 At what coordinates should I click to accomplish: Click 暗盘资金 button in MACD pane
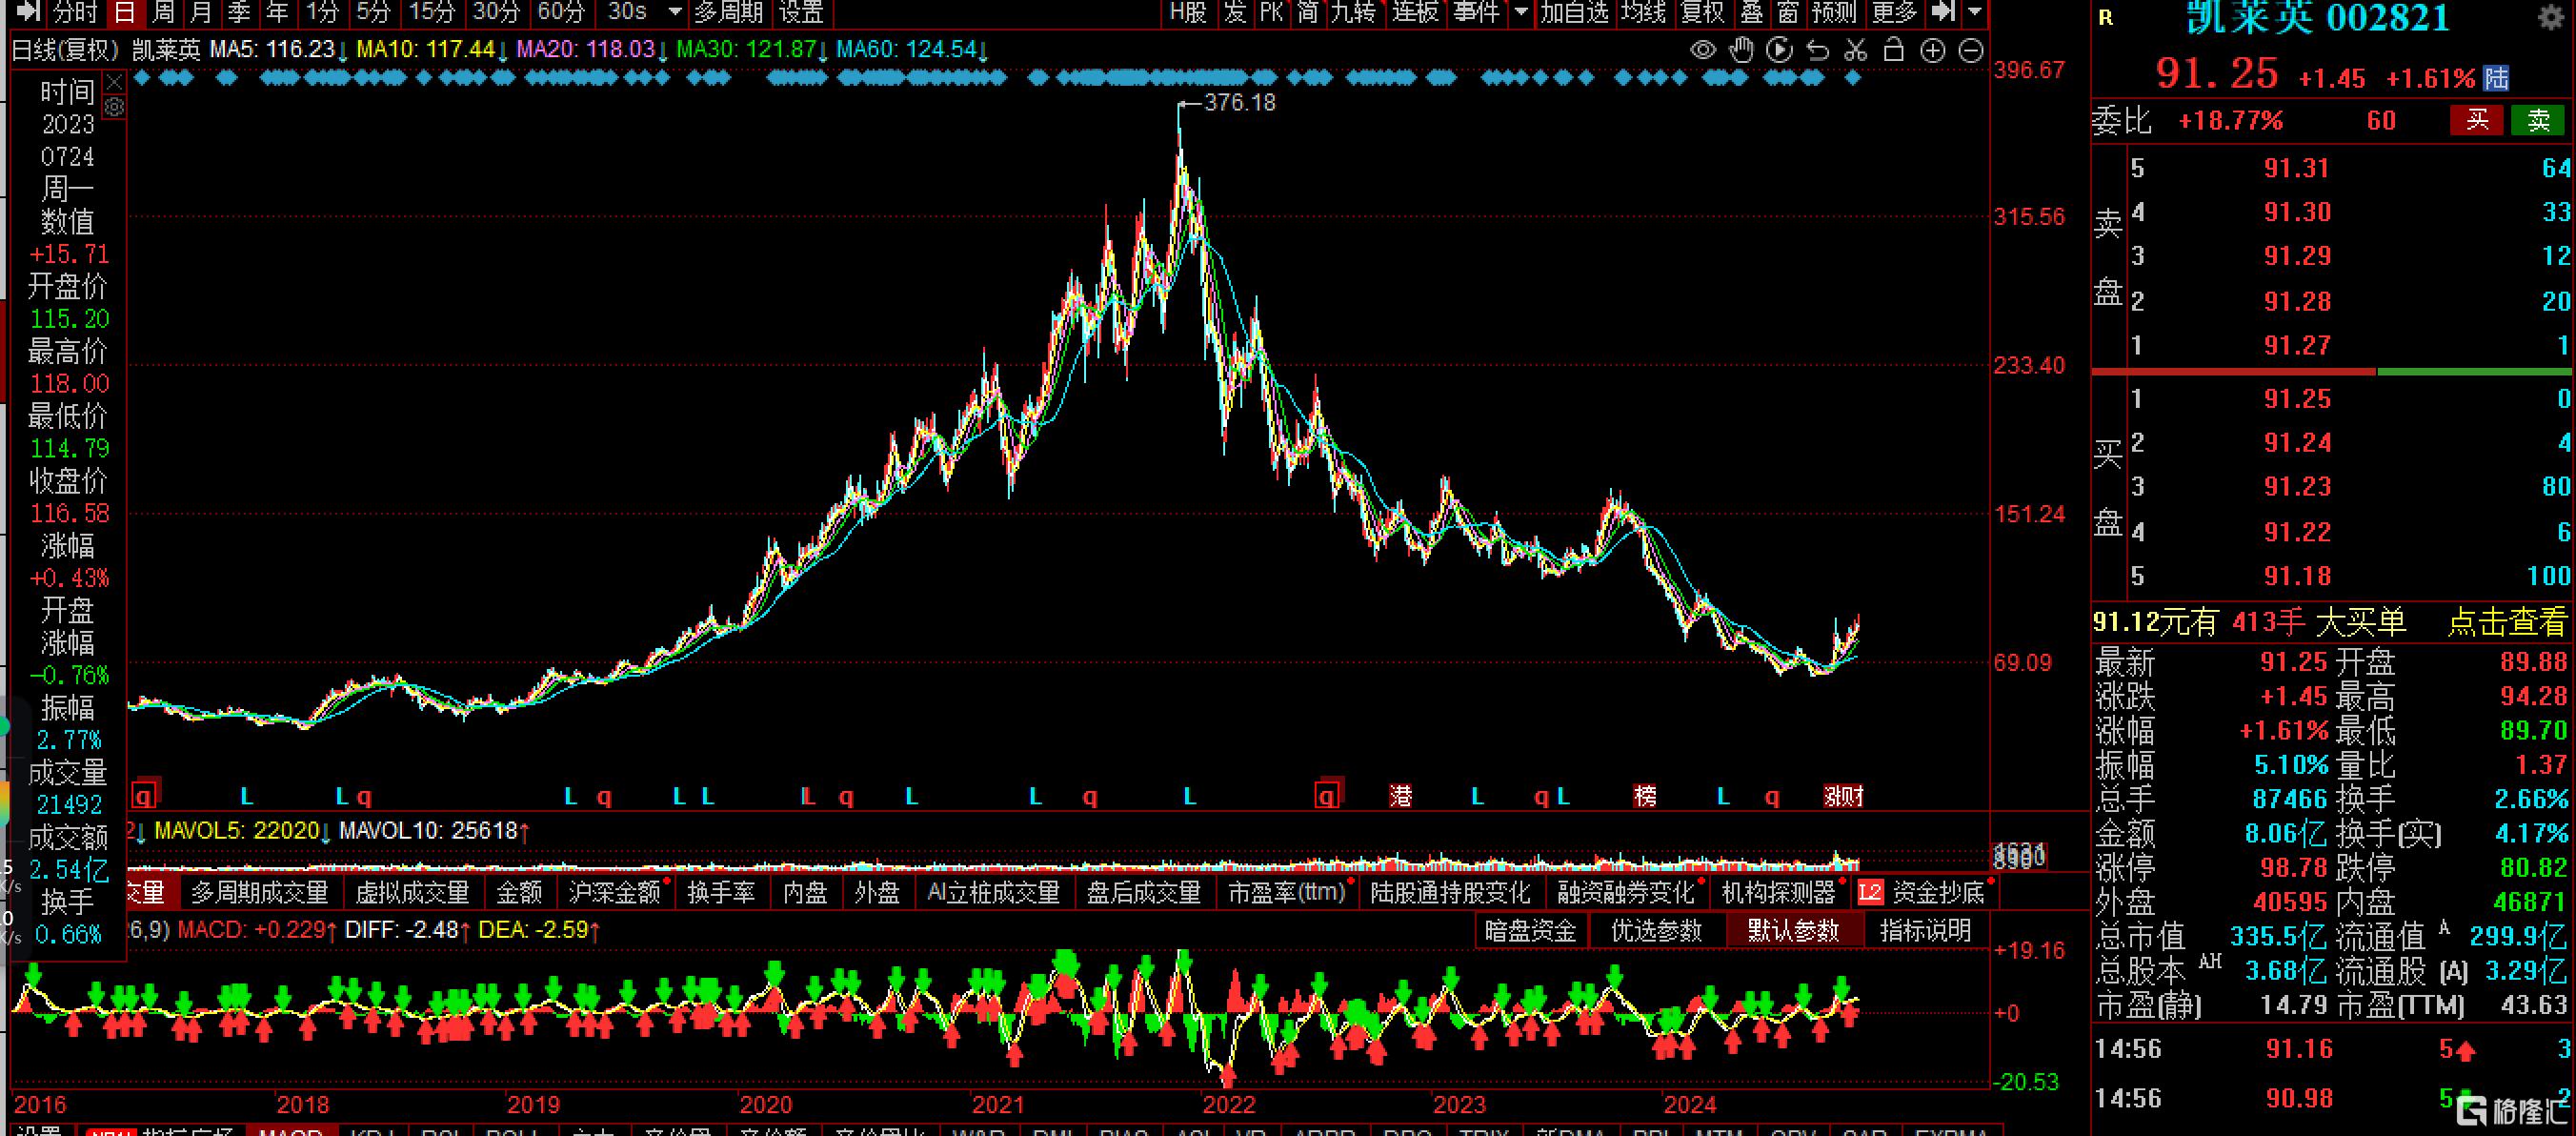coord(1530,931)
